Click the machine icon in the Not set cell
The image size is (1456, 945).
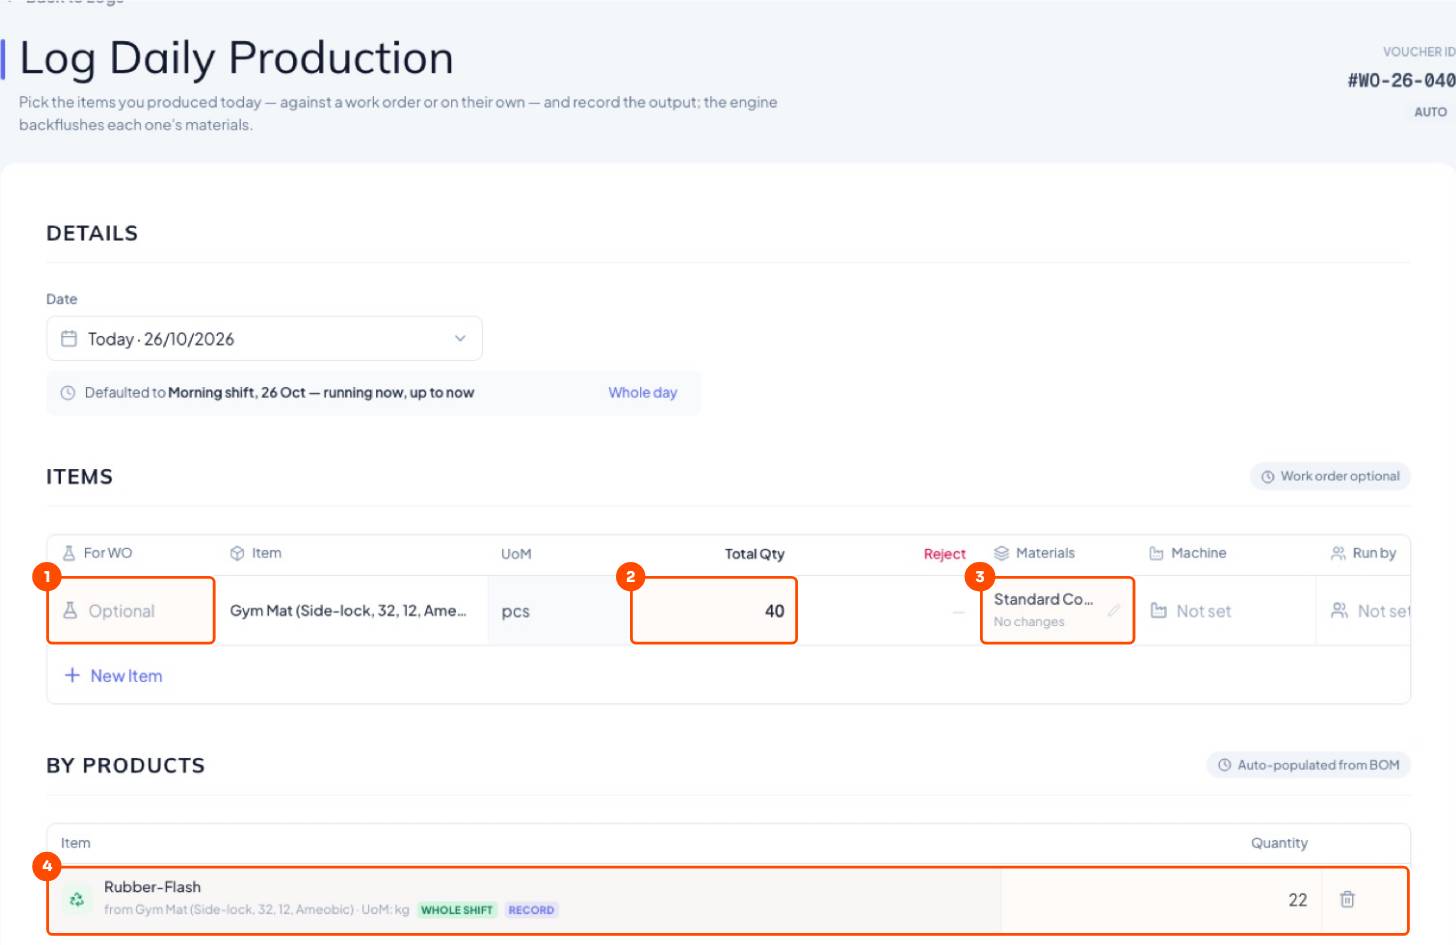click(x=1159, y=611)
